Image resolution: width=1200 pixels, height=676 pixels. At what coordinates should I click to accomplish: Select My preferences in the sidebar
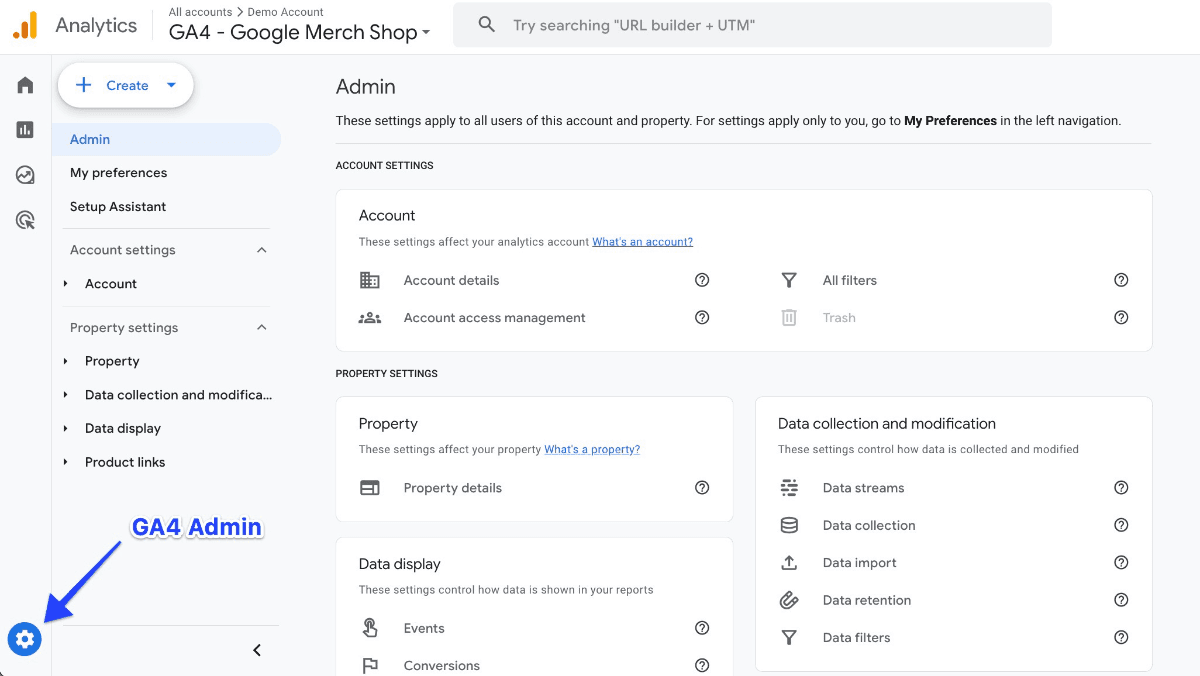[118, 173]
